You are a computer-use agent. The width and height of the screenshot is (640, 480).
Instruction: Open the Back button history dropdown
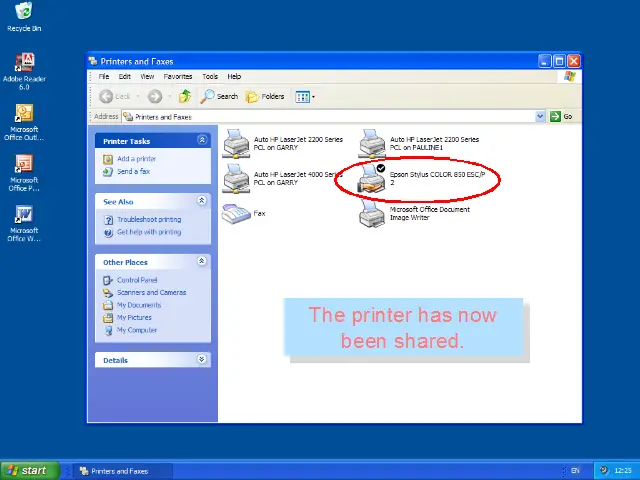pos(138,97)
